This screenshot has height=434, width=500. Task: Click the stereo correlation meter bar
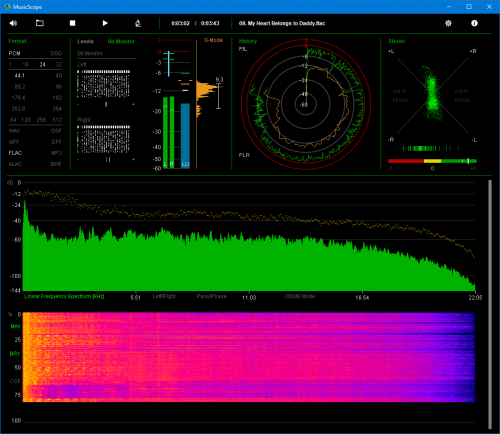[432, 161]
